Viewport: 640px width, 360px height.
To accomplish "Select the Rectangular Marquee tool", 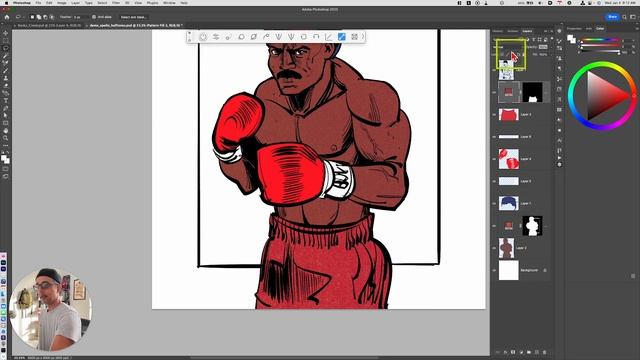I will [5, 40].
